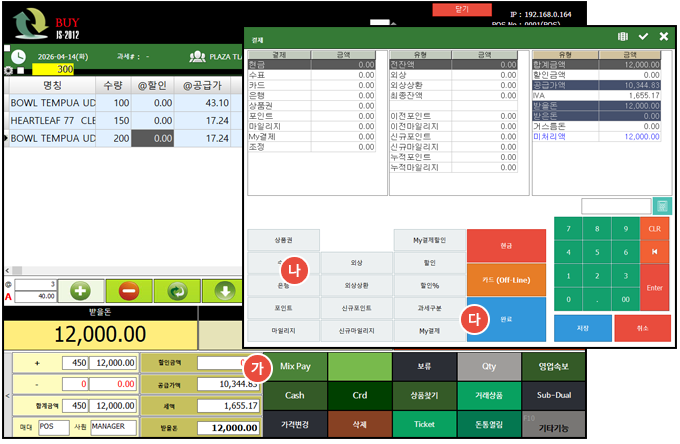Click the 신규포인트 new points button
Screen dimensions: 680x444
[356, 308]
